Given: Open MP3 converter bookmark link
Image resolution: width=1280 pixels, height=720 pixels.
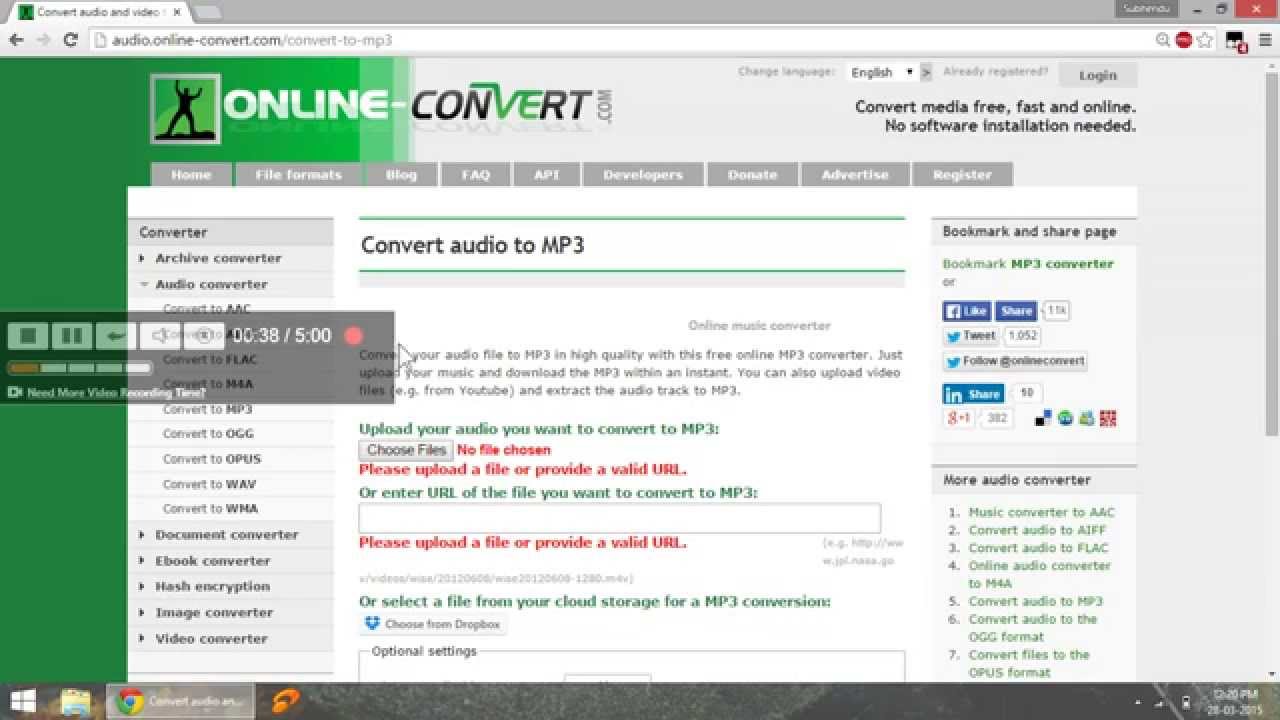Looking at the screenshot, I should coord(1062,264).
